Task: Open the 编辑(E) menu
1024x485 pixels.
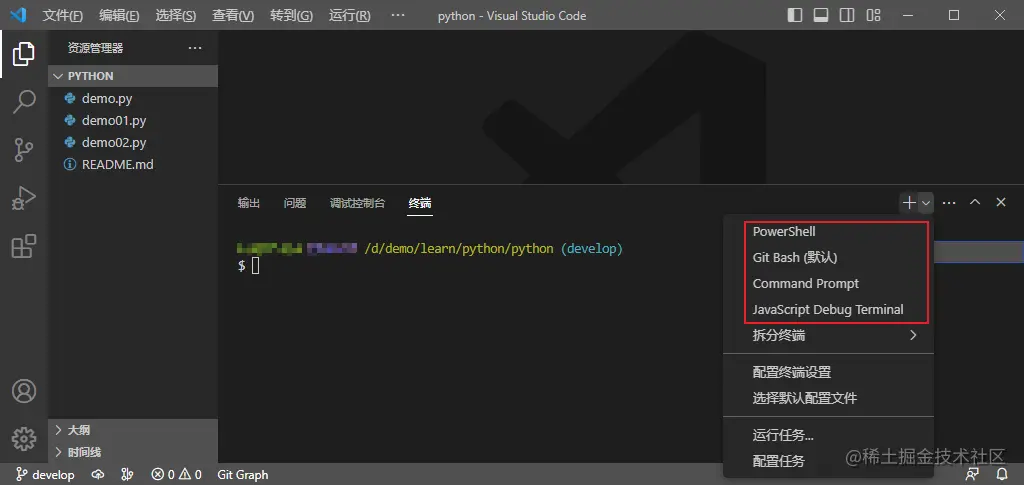Action: pos(119,15)
